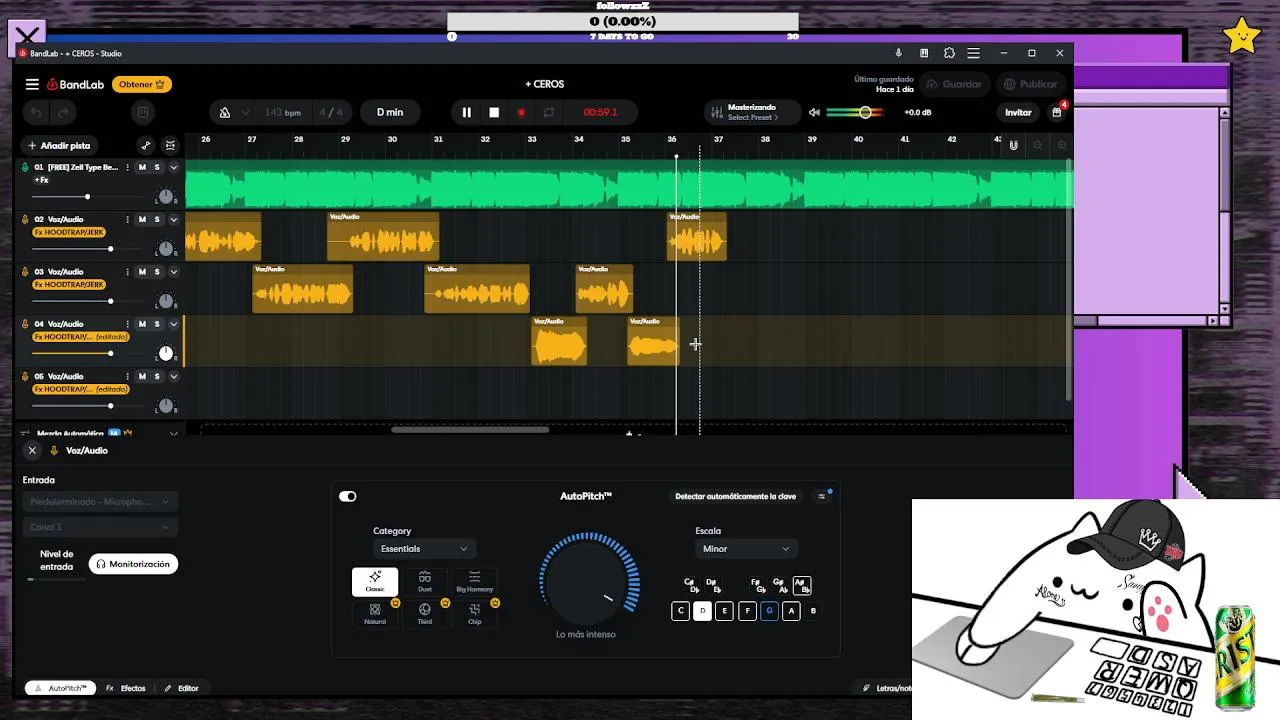Toggle the A#/Bb note key
The height and width of the screenshot is (720, 1280).
click(x=801, y=585)
